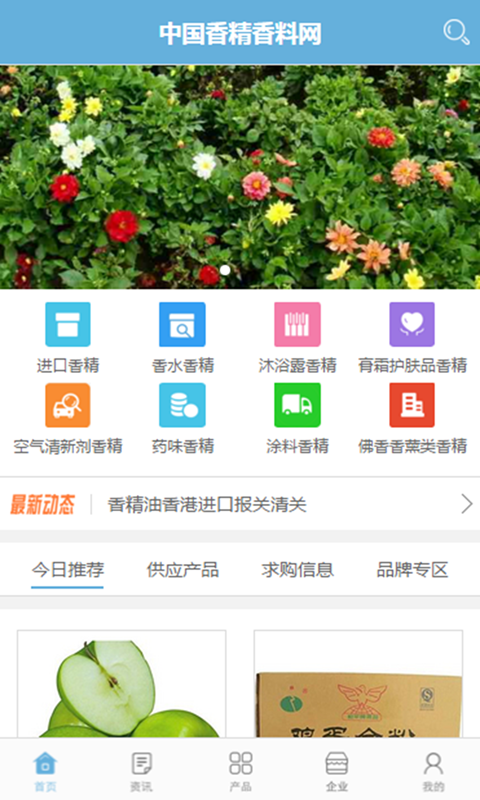The height and width of the screenshot is (800, 480).
Task: Switch to the 品牌专区 tab
Action: 412,570
